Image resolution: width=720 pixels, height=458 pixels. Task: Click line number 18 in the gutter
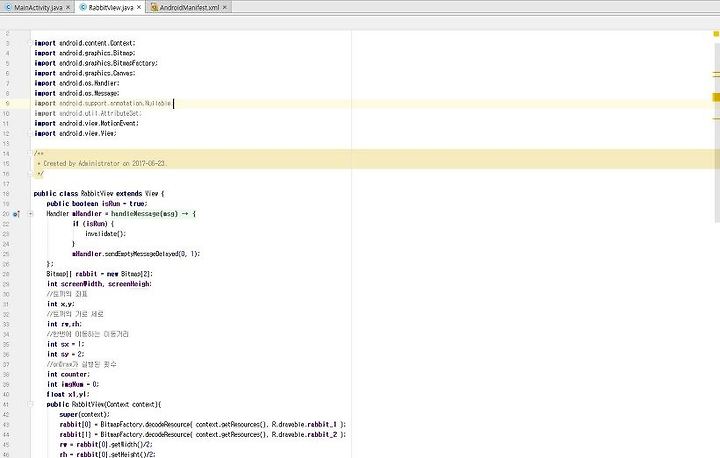tap(6, 194)
